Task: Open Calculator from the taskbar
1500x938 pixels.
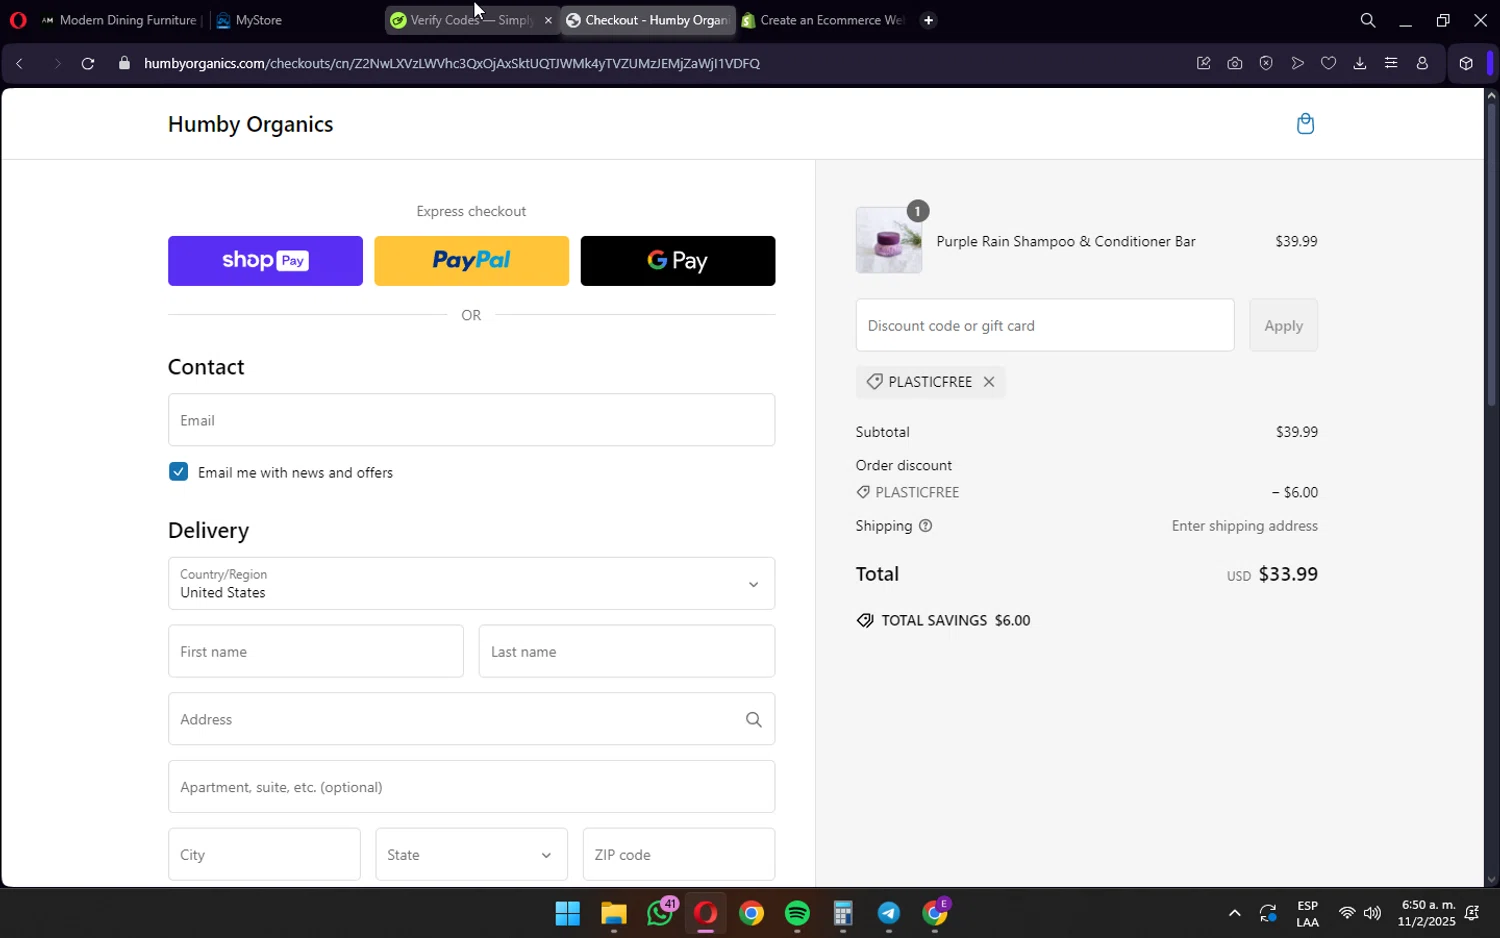Action: 843,914
